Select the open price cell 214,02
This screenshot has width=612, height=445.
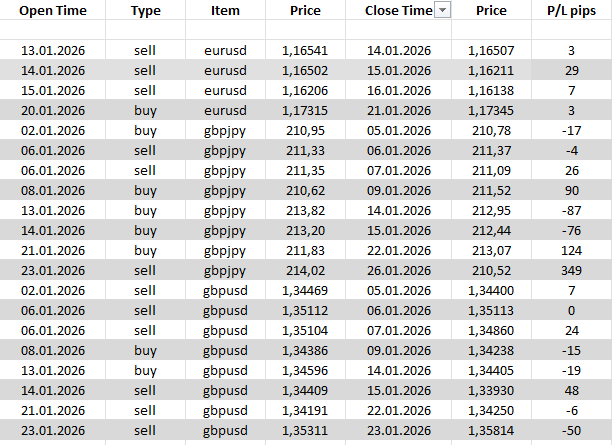point(305,268)
